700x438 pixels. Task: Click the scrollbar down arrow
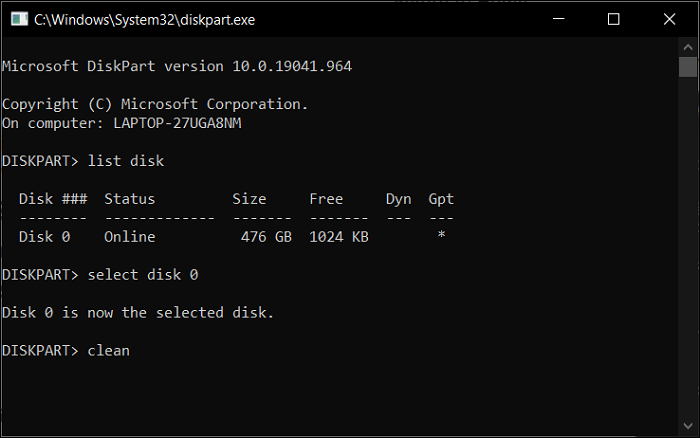pos(689,428)
